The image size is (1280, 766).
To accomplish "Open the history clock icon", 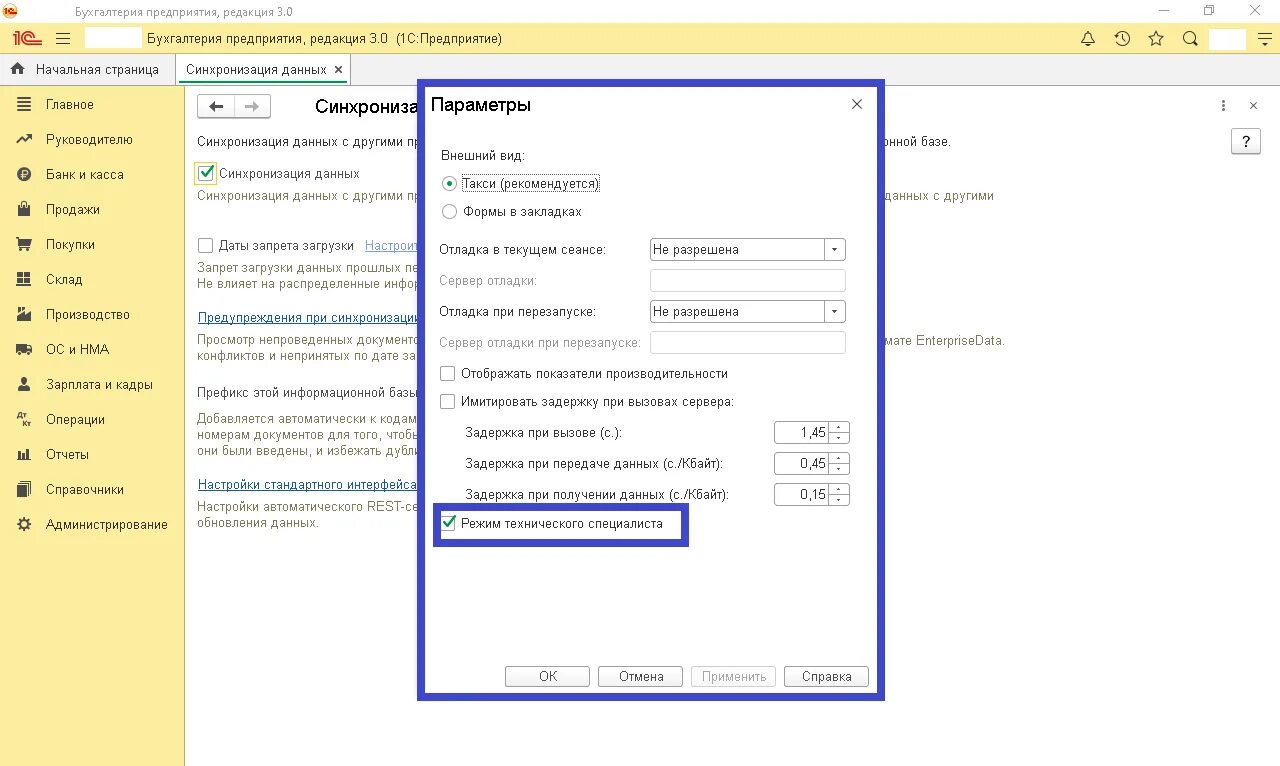I will (x=1122, y=39).
